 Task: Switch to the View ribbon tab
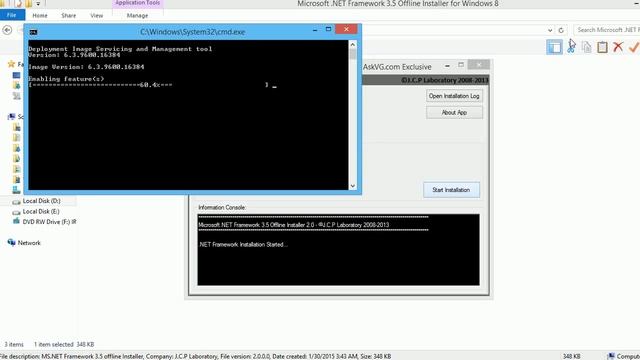coord(96,16)
